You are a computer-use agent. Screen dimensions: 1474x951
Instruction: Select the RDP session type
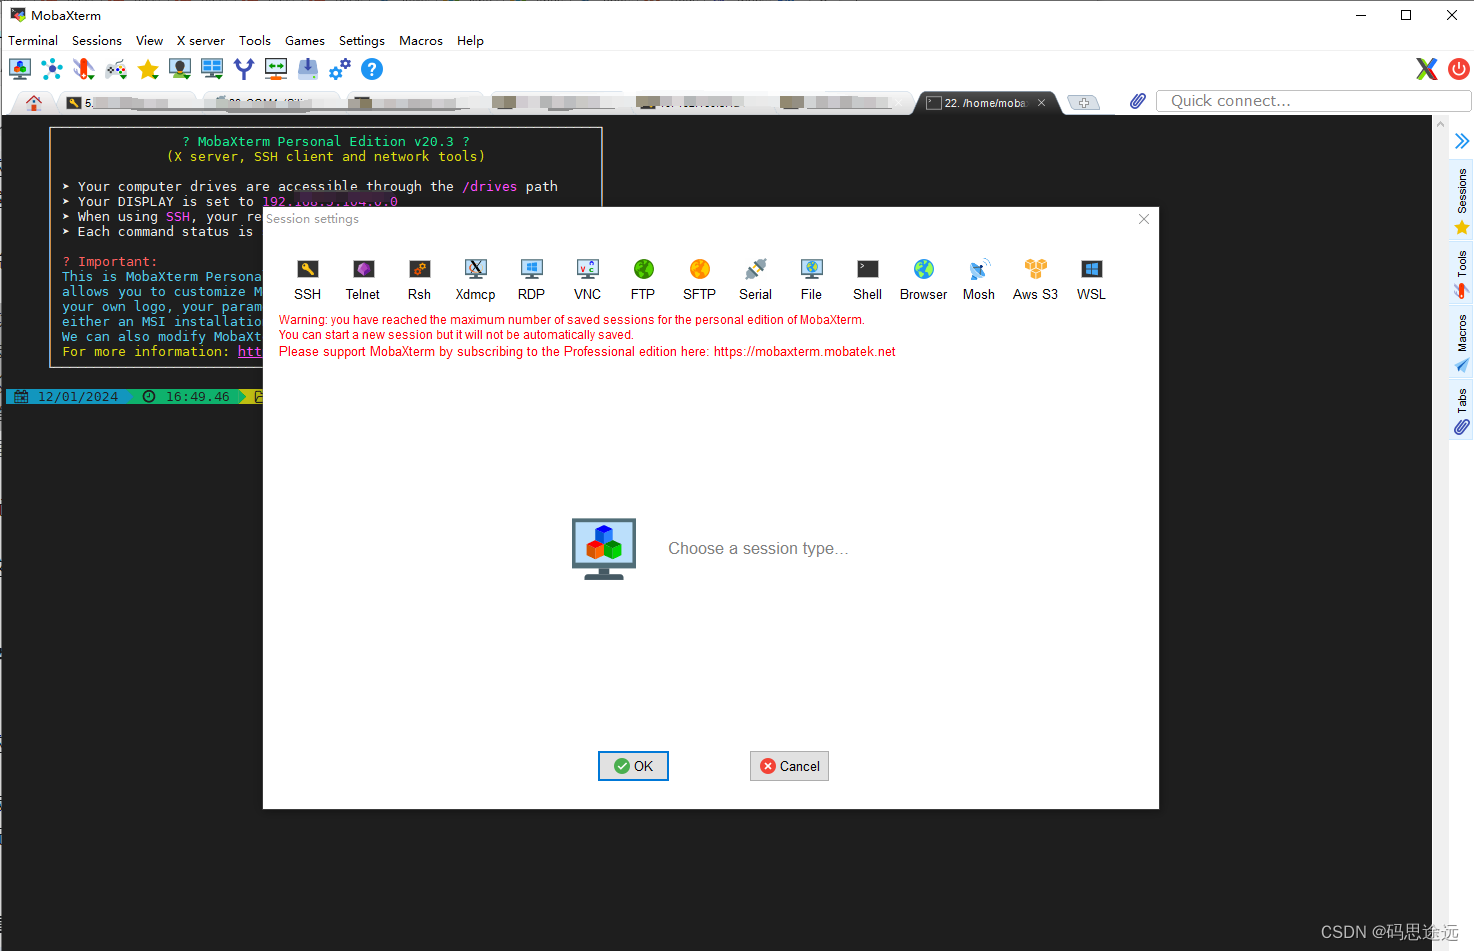(531, 280)
